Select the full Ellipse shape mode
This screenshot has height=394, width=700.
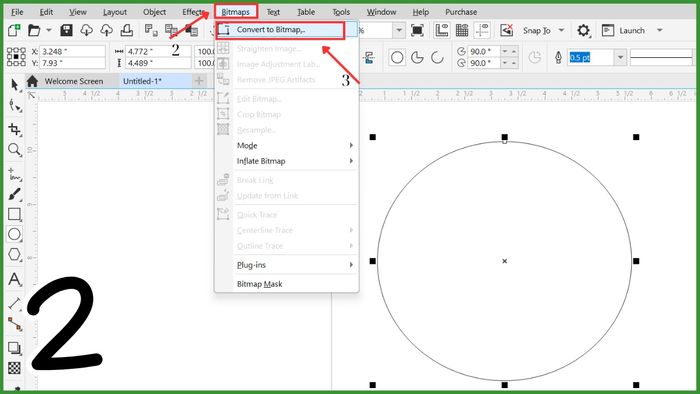coord(397,58)
